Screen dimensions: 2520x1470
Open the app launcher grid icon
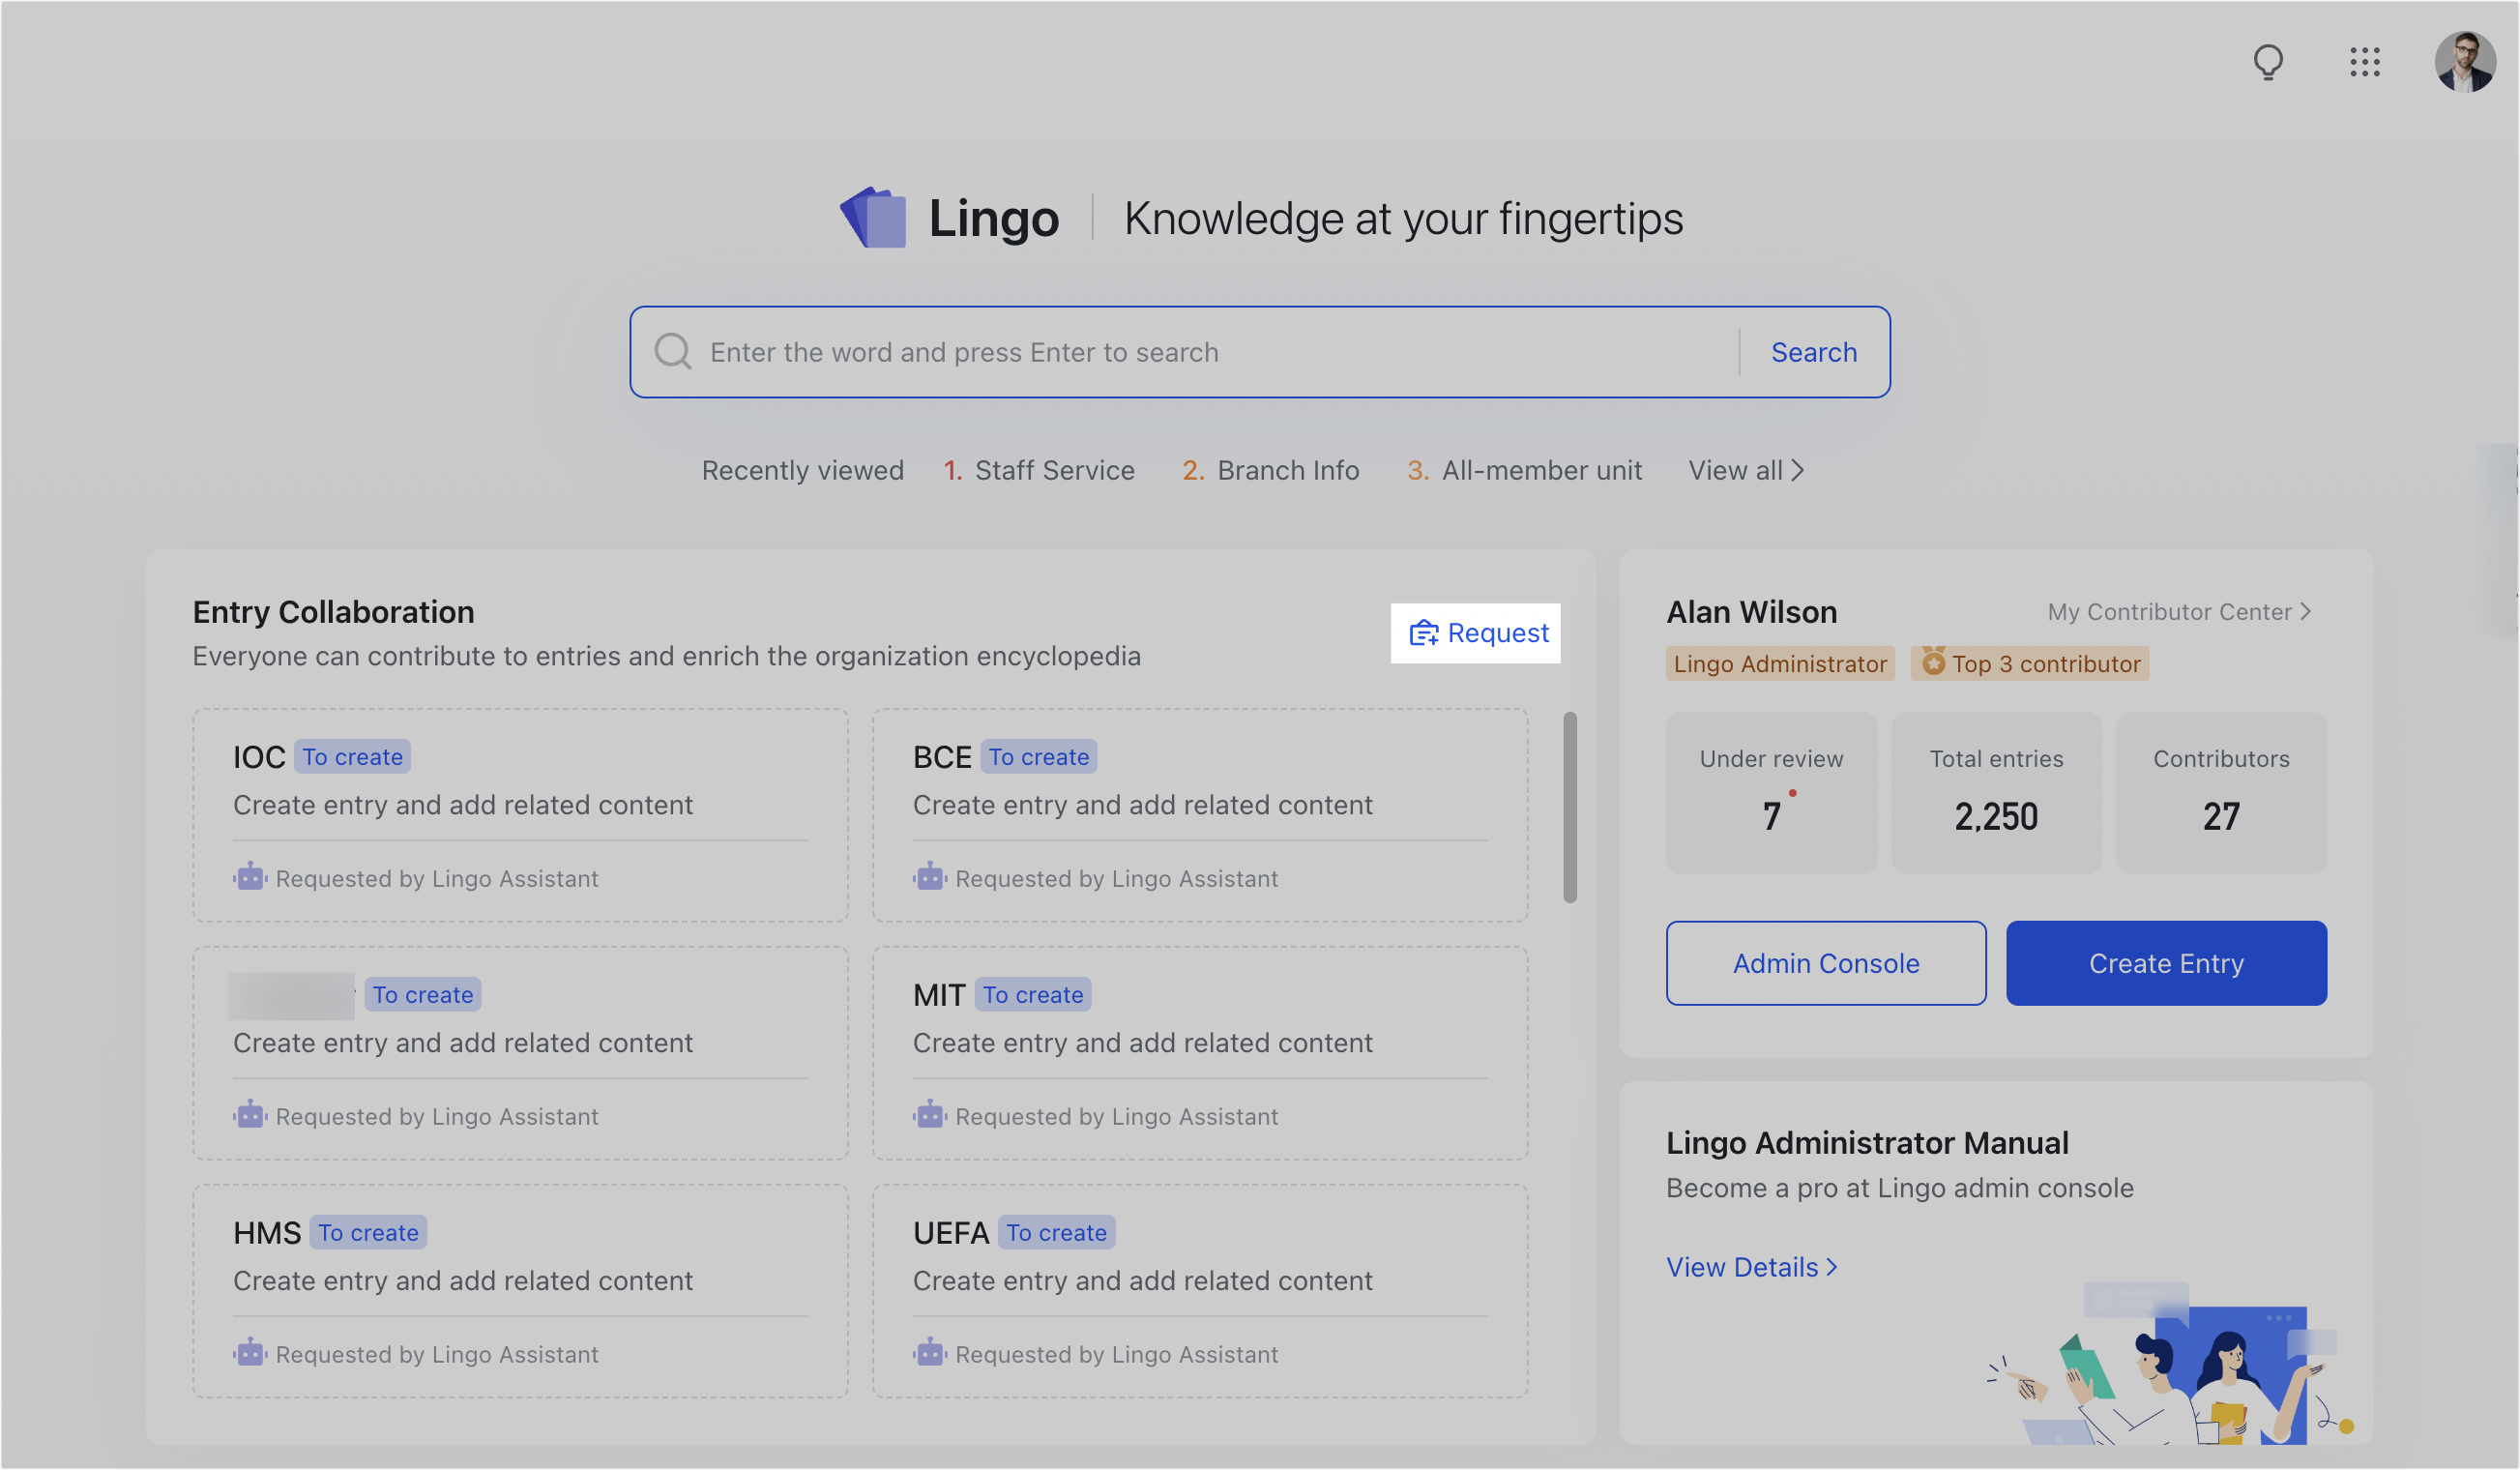(x=2366, y=62)
